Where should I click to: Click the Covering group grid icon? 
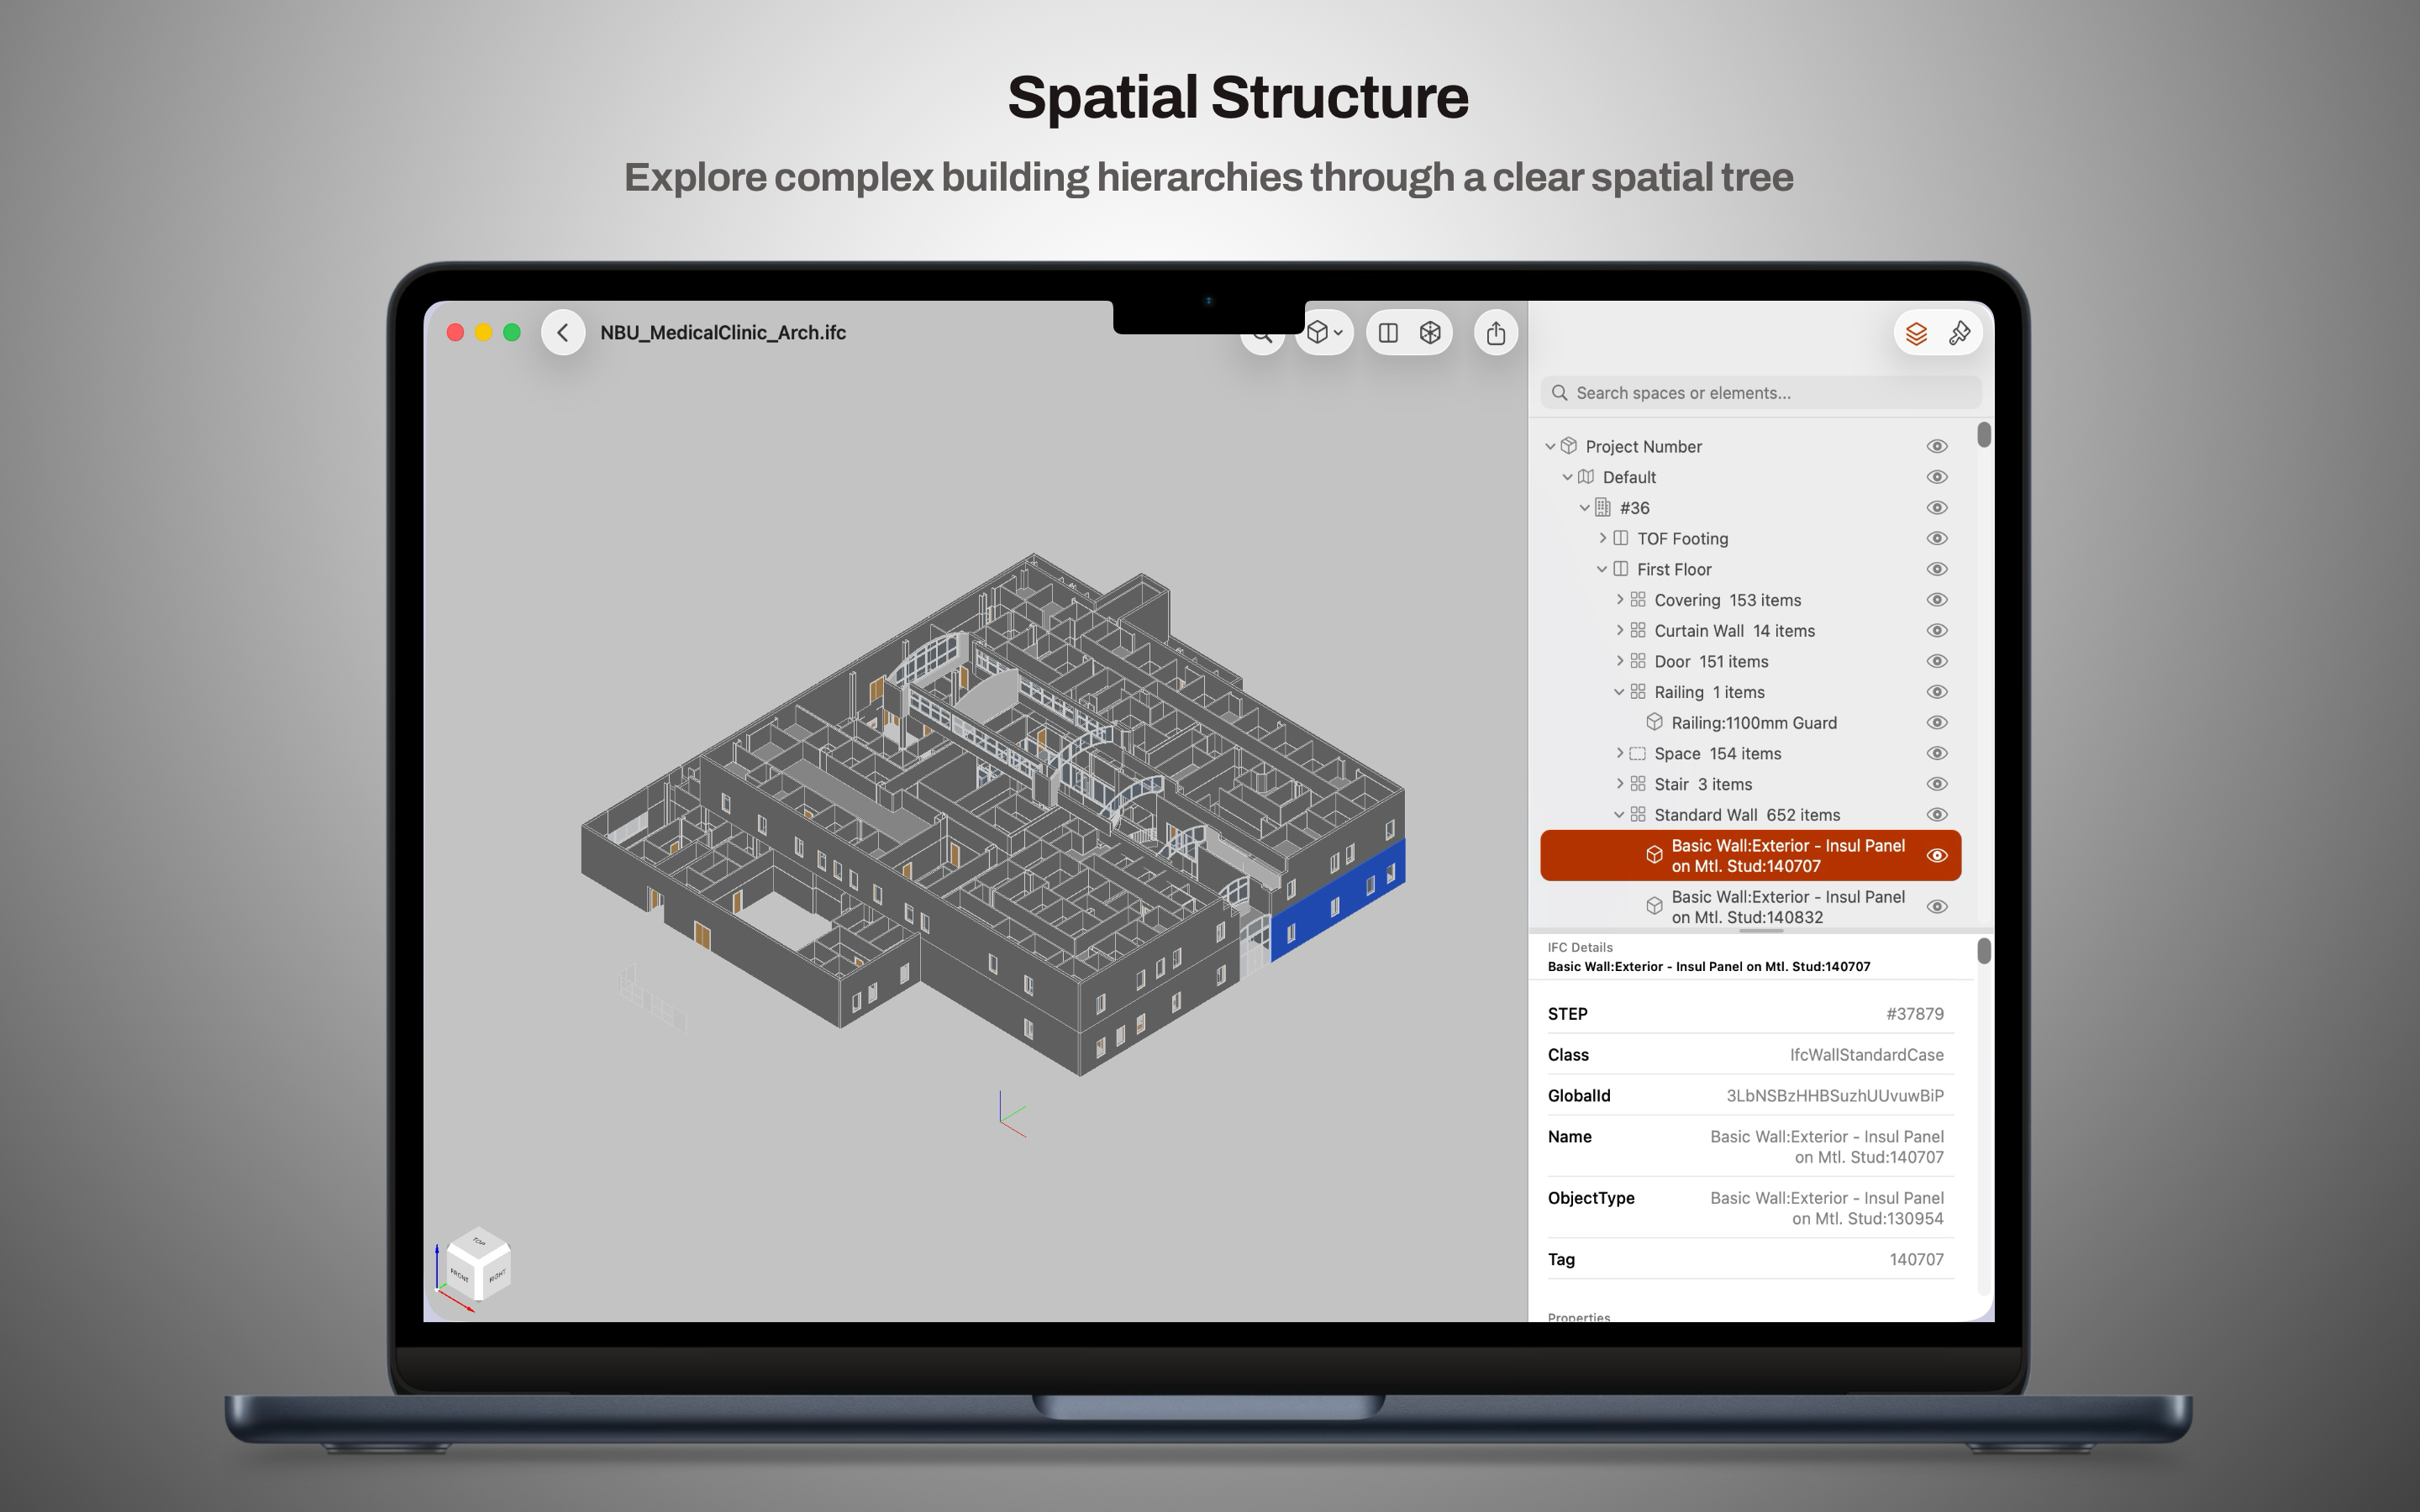click(x=1638, y=600)
